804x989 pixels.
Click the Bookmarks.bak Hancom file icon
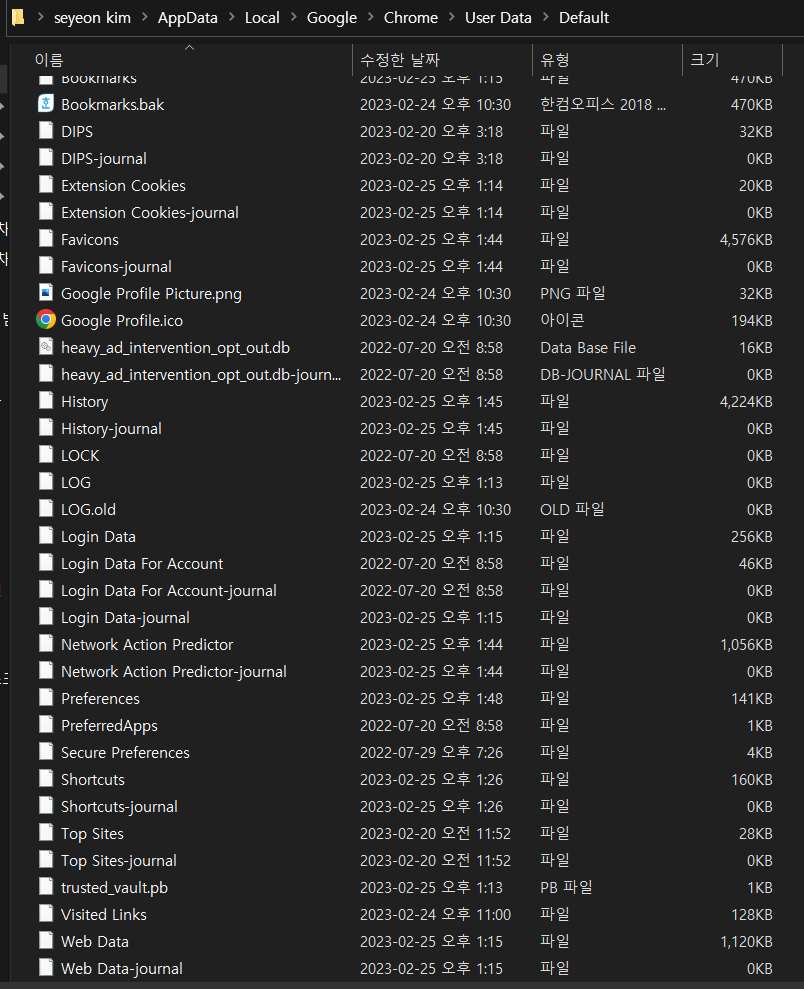tap(46, 103)
